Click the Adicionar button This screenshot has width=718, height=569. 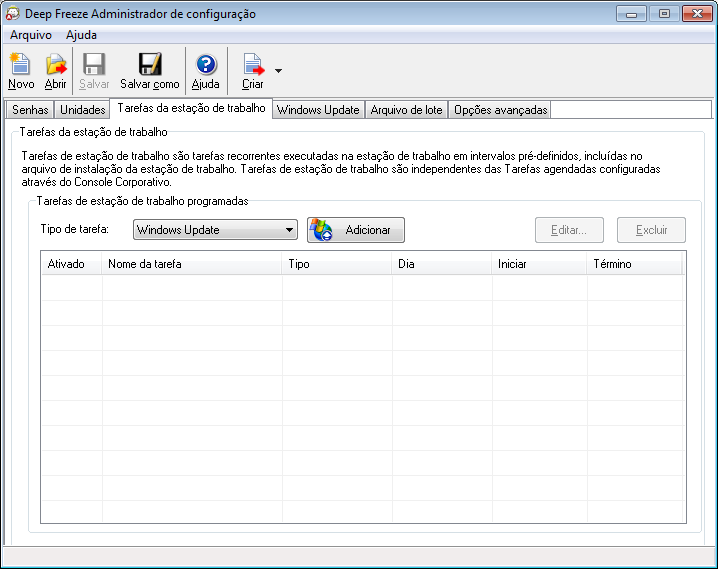(x=356, y=230)
